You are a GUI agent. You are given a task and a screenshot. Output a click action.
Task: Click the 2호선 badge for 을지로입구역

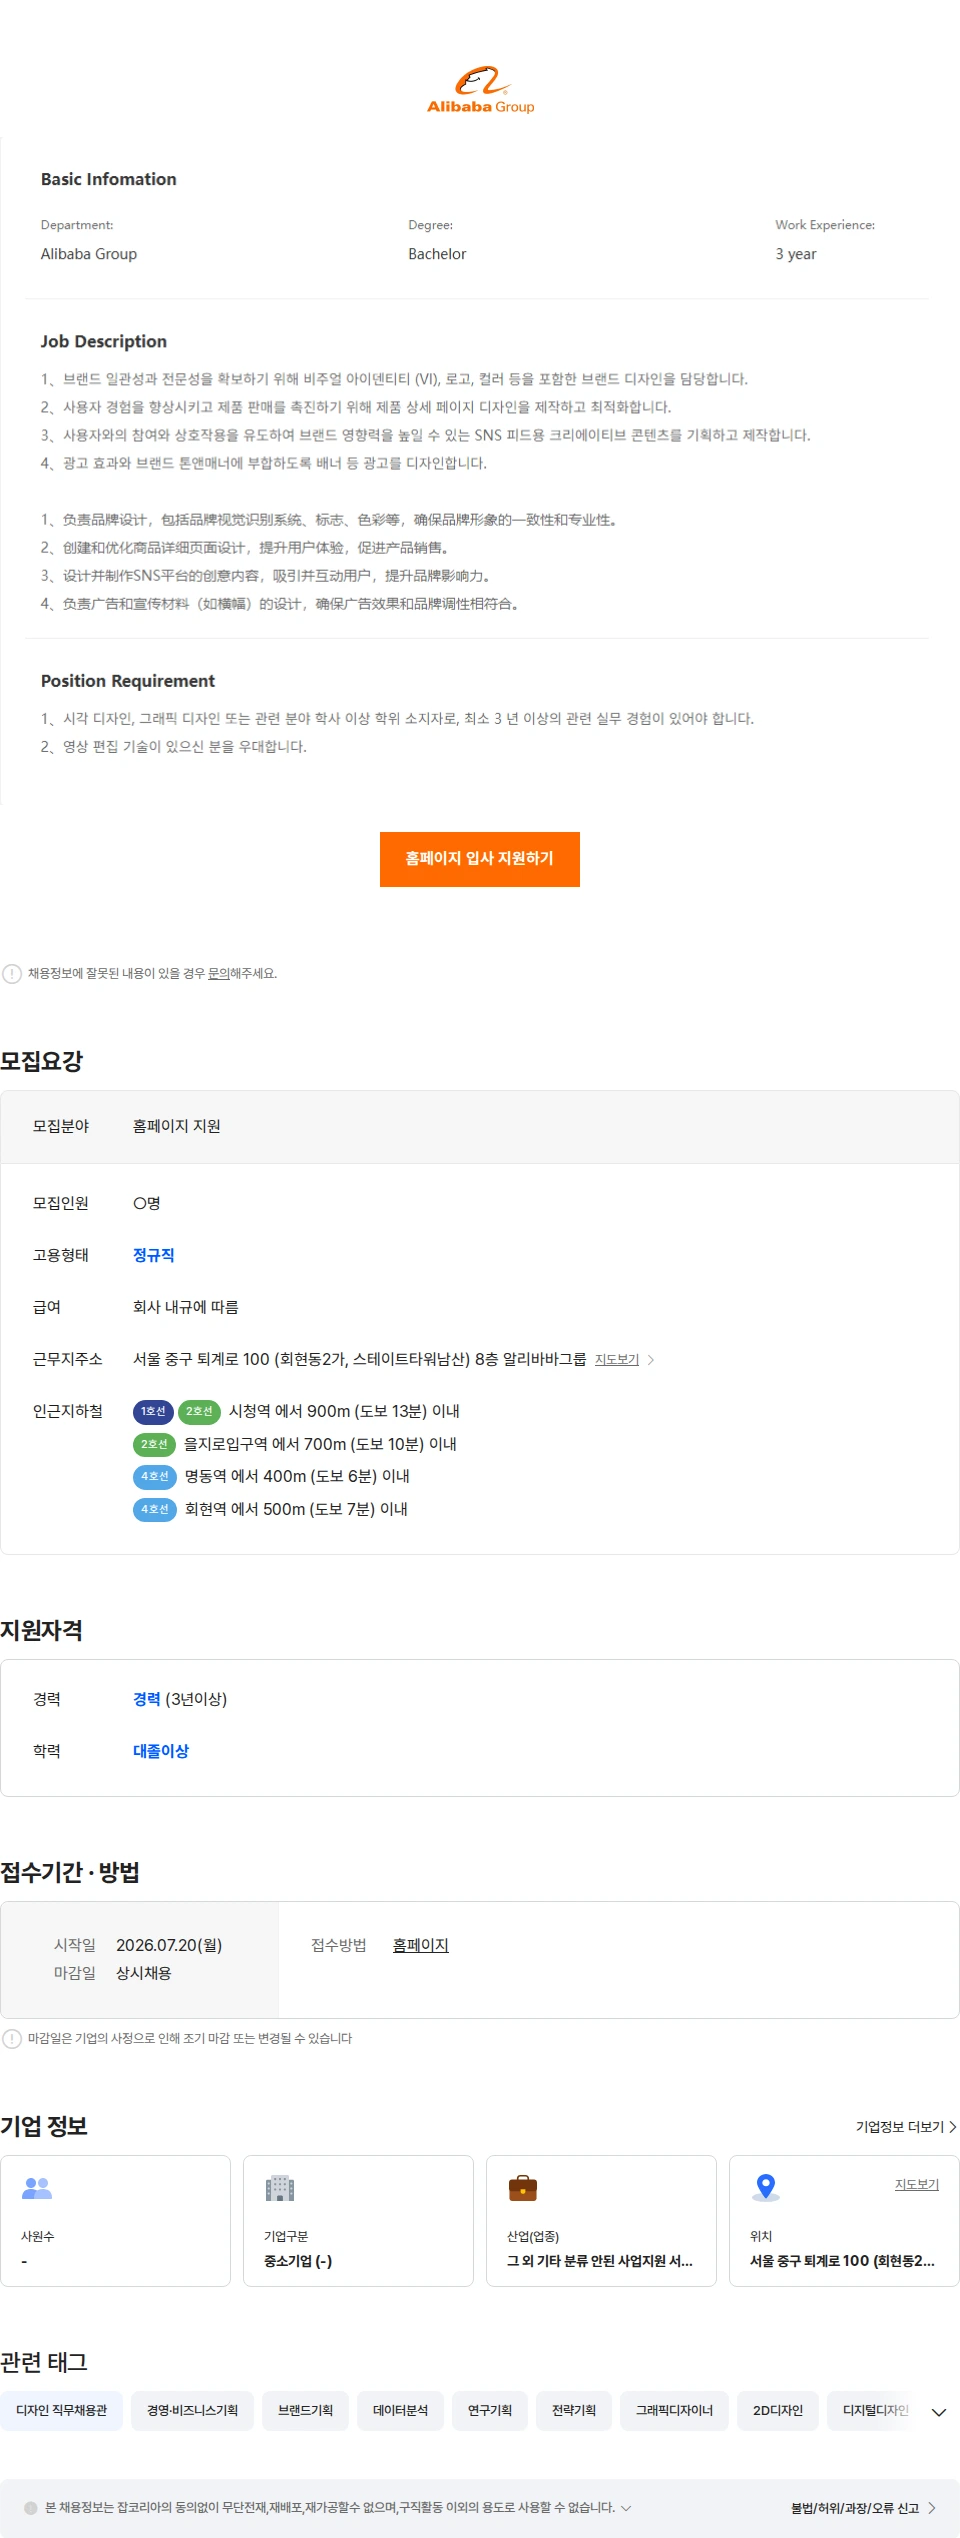tap(154, 1445)
